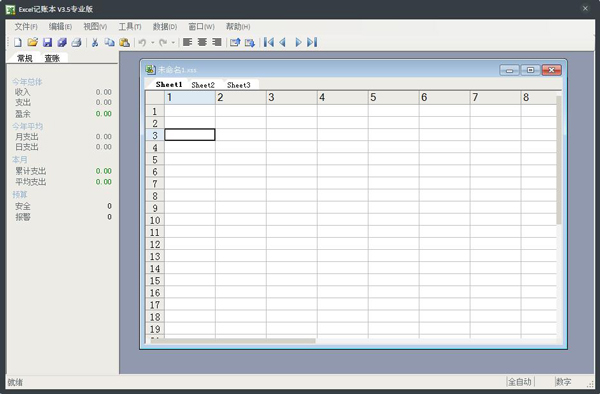Expand the Redo history dropdown arrow
The image size is (600, 394).
point(173,42)
